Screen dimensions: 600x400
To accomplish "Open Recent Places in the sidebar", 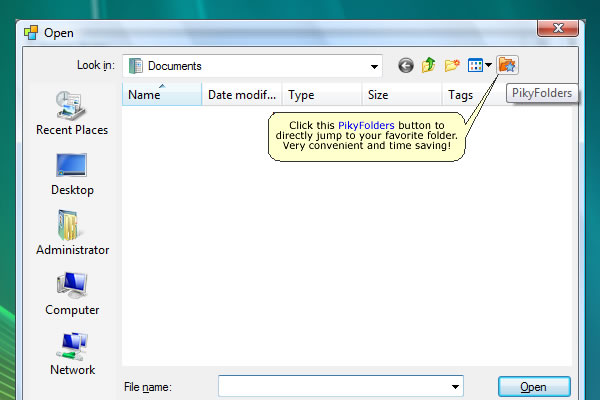I will pos(72,113).
